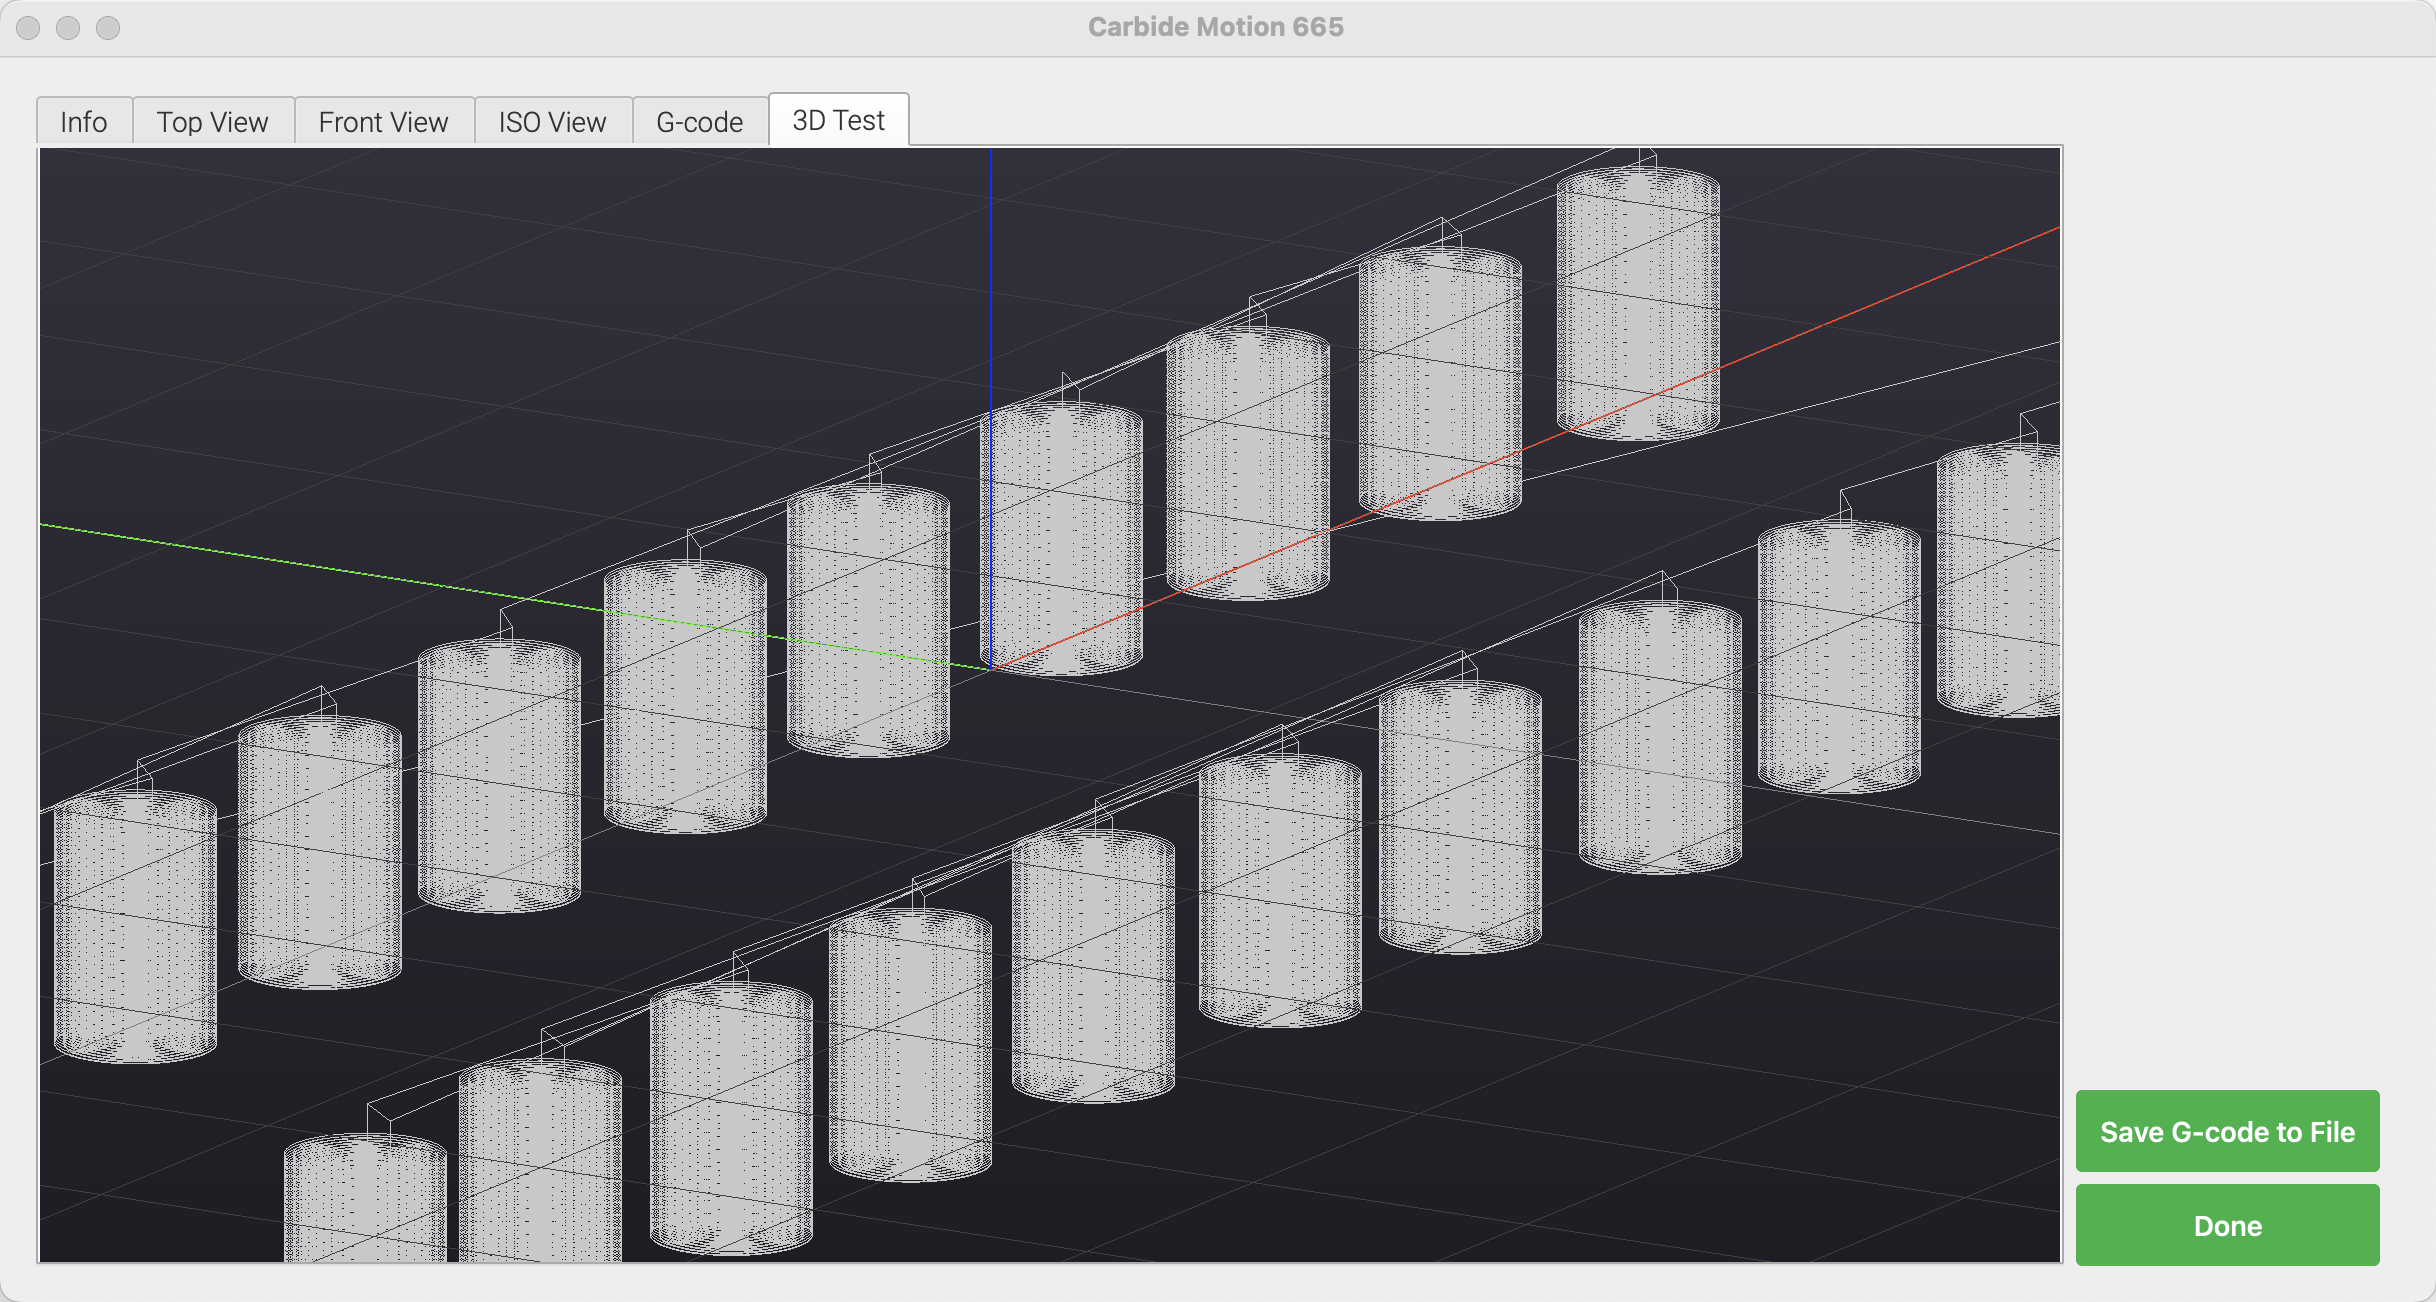The image size is (2436, 1302).
Task: Switch to the Top View tab
Action: [x=213, y=122]
